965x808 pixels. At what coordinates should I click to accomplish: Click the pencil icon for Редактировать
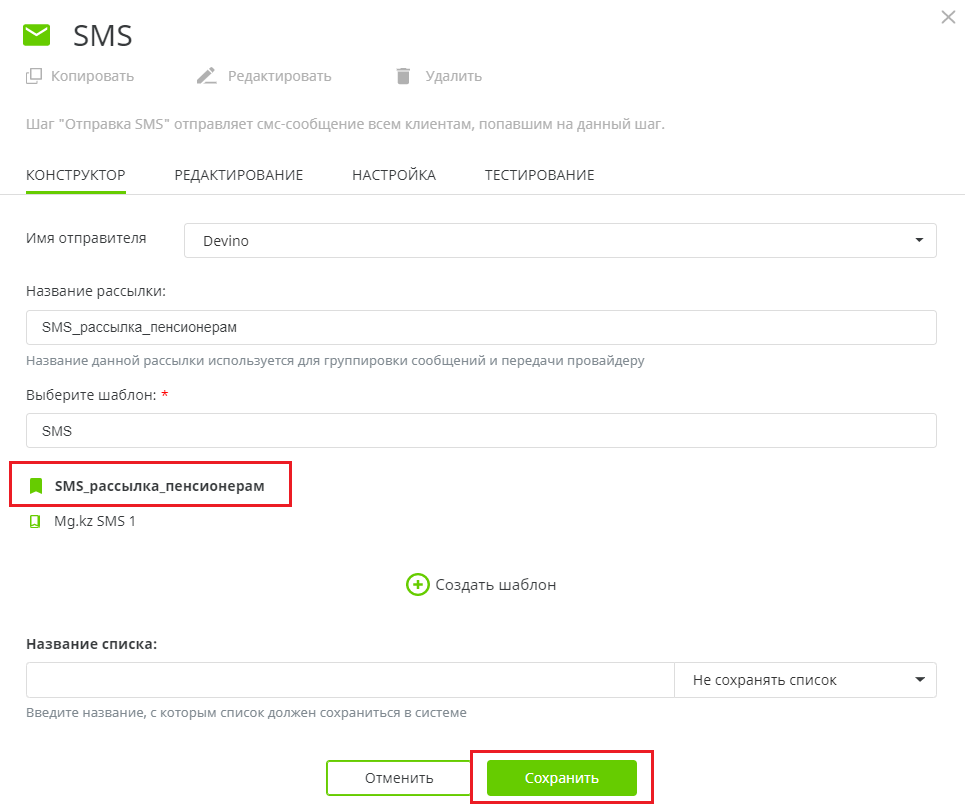click(x=206, y=76)
